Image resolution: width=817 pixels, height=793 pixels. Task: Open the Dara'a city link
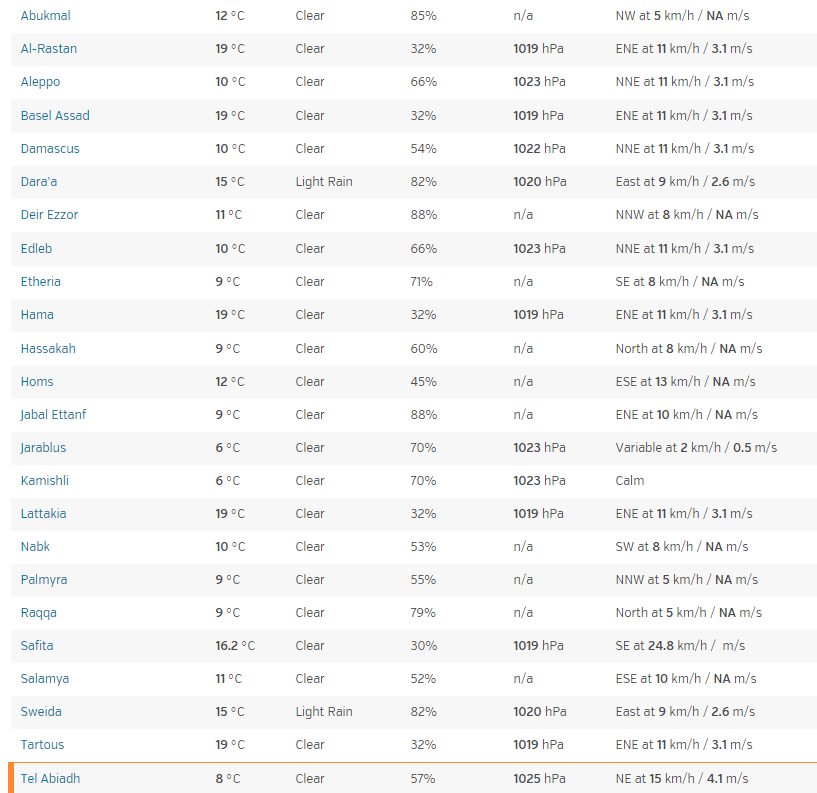point(39,181)
